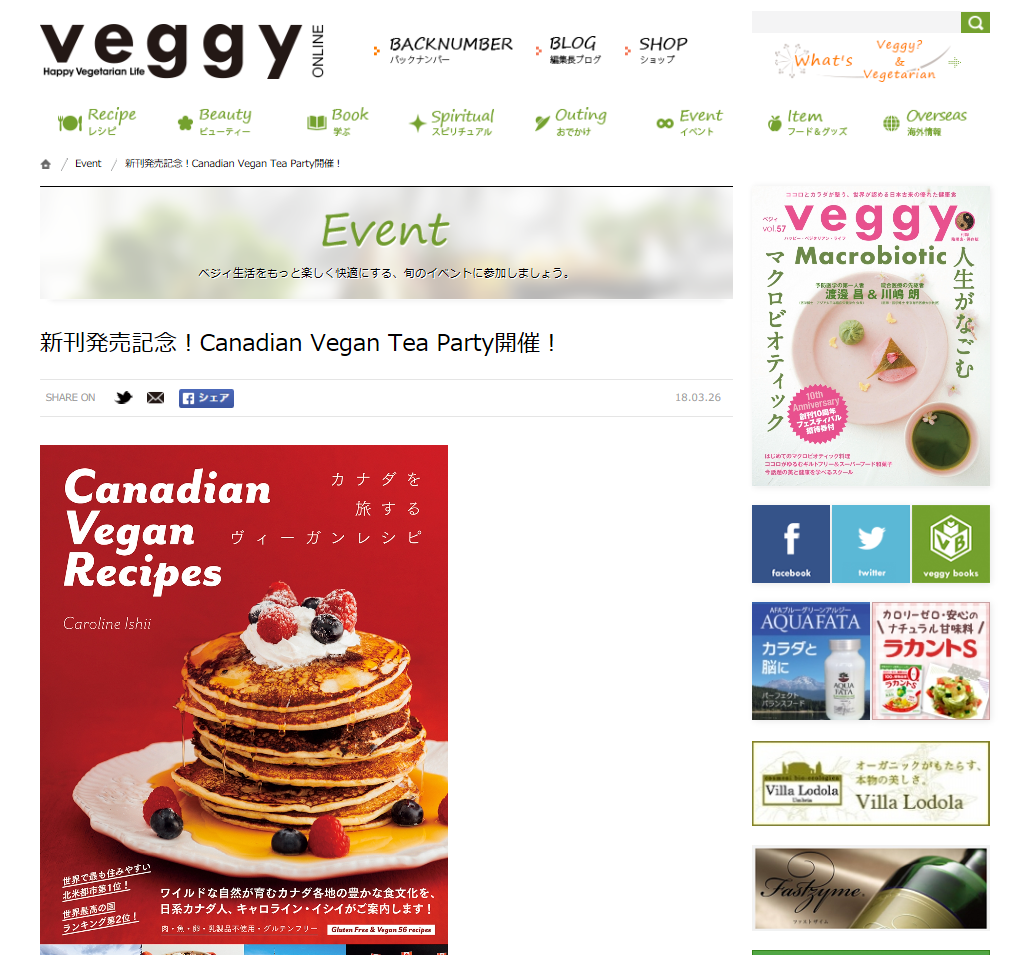Screen dimensions: 1016x955
Task: Click inside the search input field
Action: [x=856, y=23]
